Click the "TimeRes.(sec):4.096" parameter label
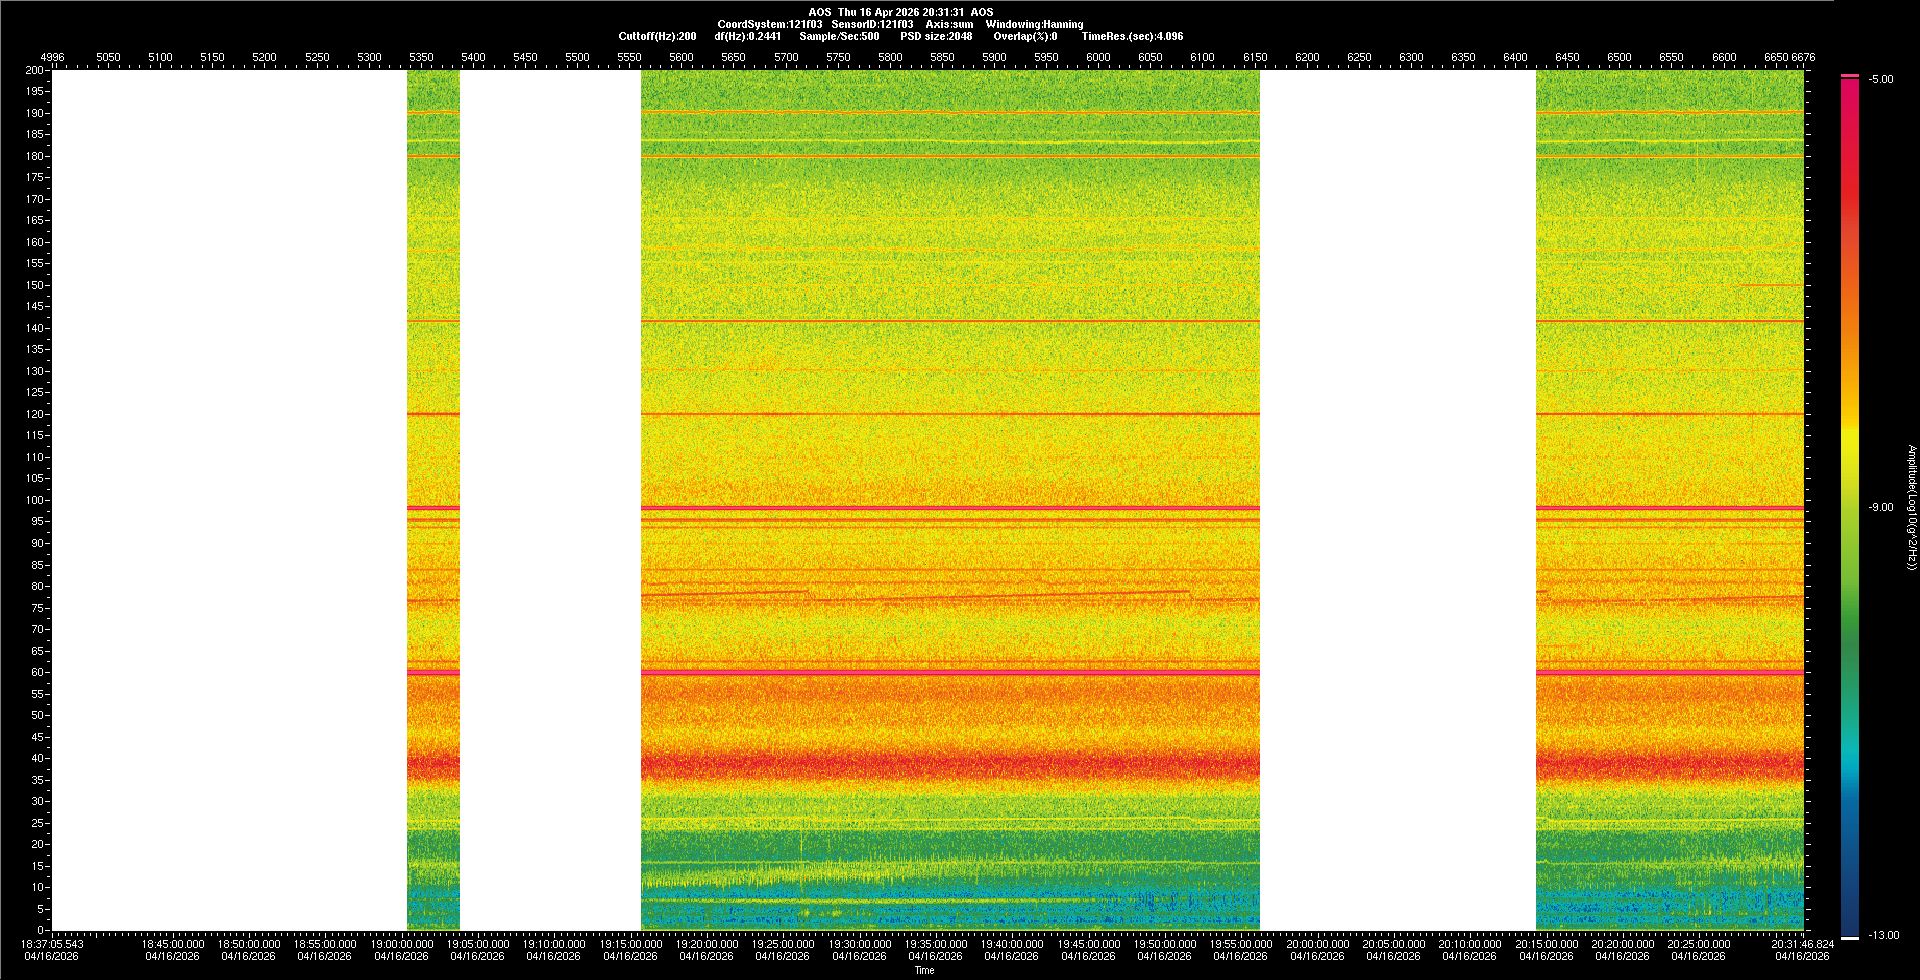 coord(1132,36)
